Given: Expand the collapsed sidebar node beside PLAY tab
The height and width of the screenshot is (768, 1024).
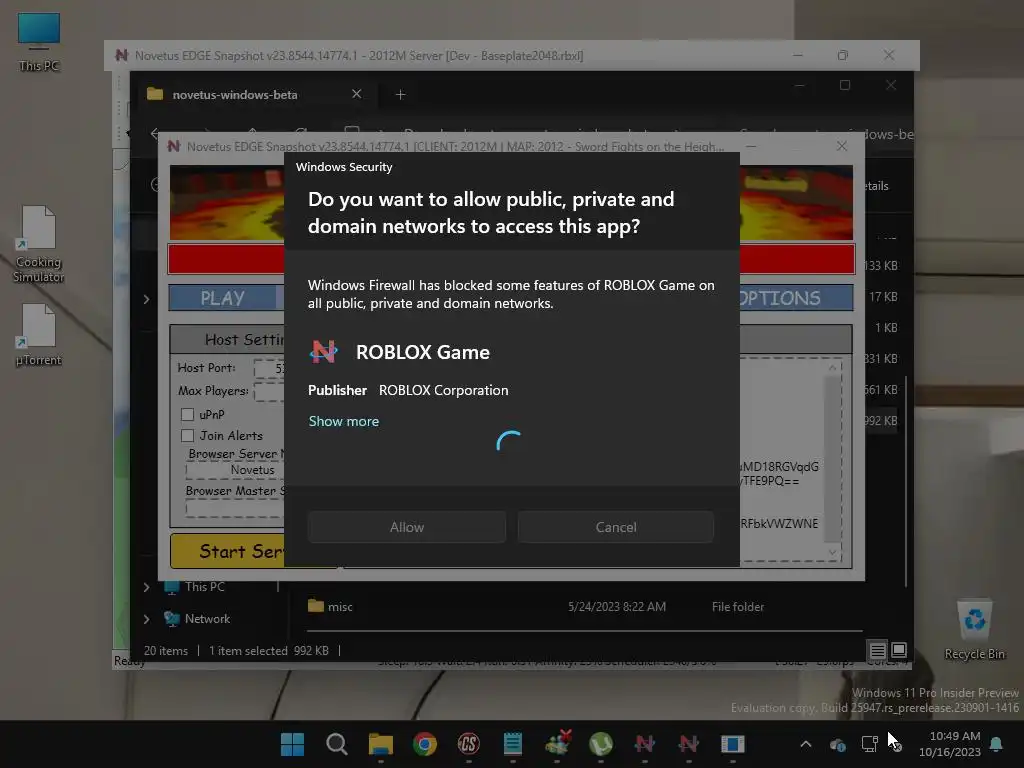Looking at the screenshot, I should 146,299.
